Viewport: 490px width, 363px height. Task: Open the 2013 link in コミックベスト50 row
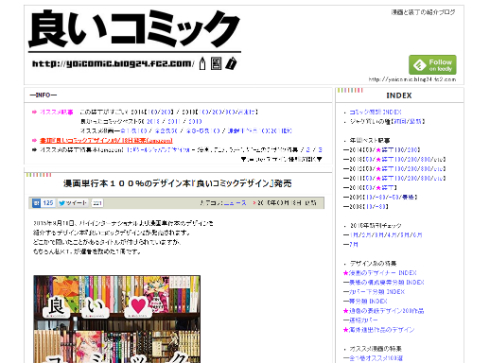tap(153, 121)
